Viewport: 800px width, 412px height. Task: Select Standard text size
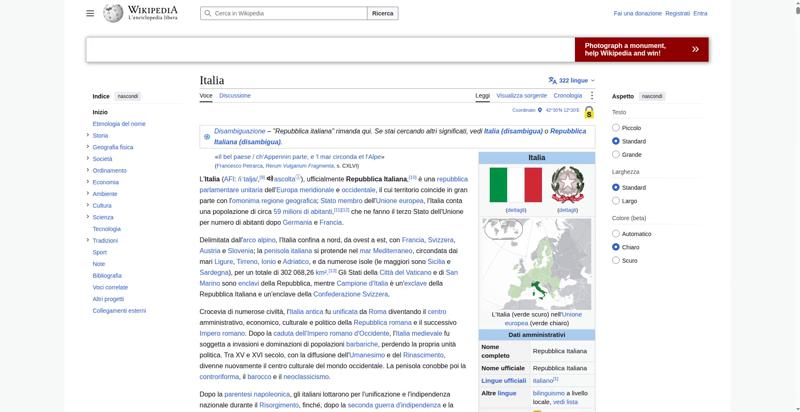[x=616, y=141]
